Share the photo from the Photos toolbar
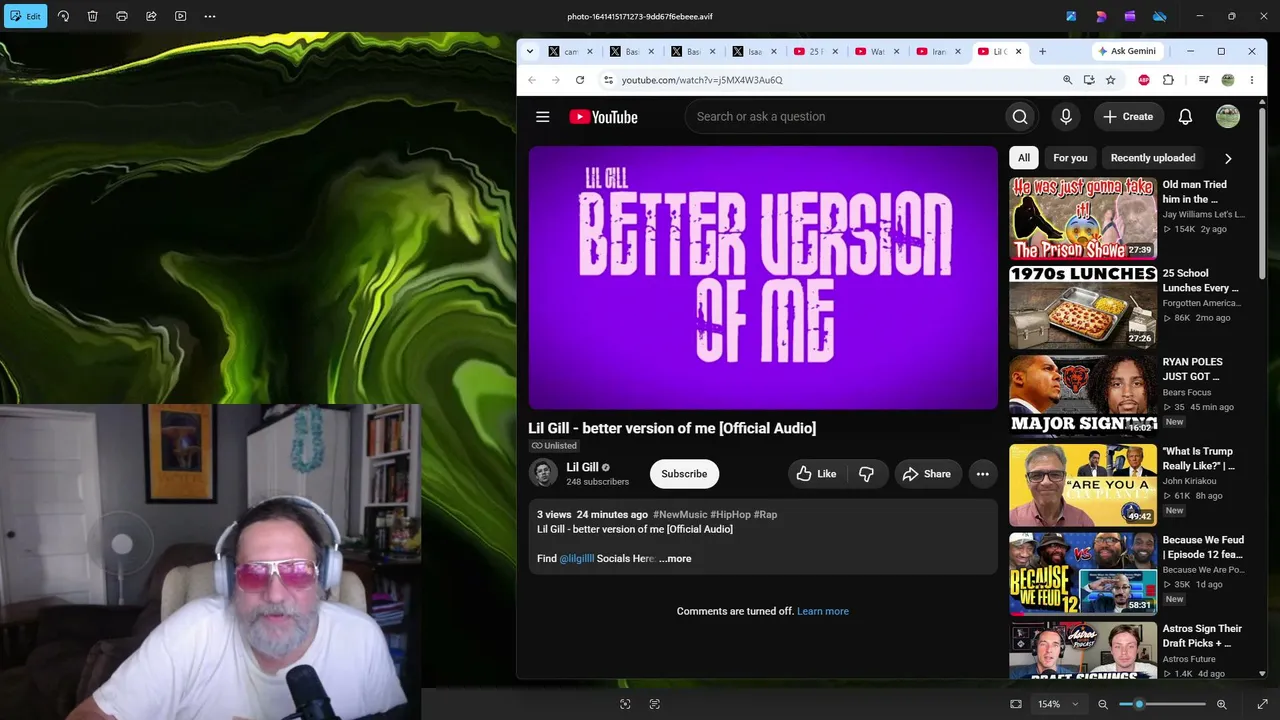This screenshot has height=720, width=1280. tap(151, 16)
